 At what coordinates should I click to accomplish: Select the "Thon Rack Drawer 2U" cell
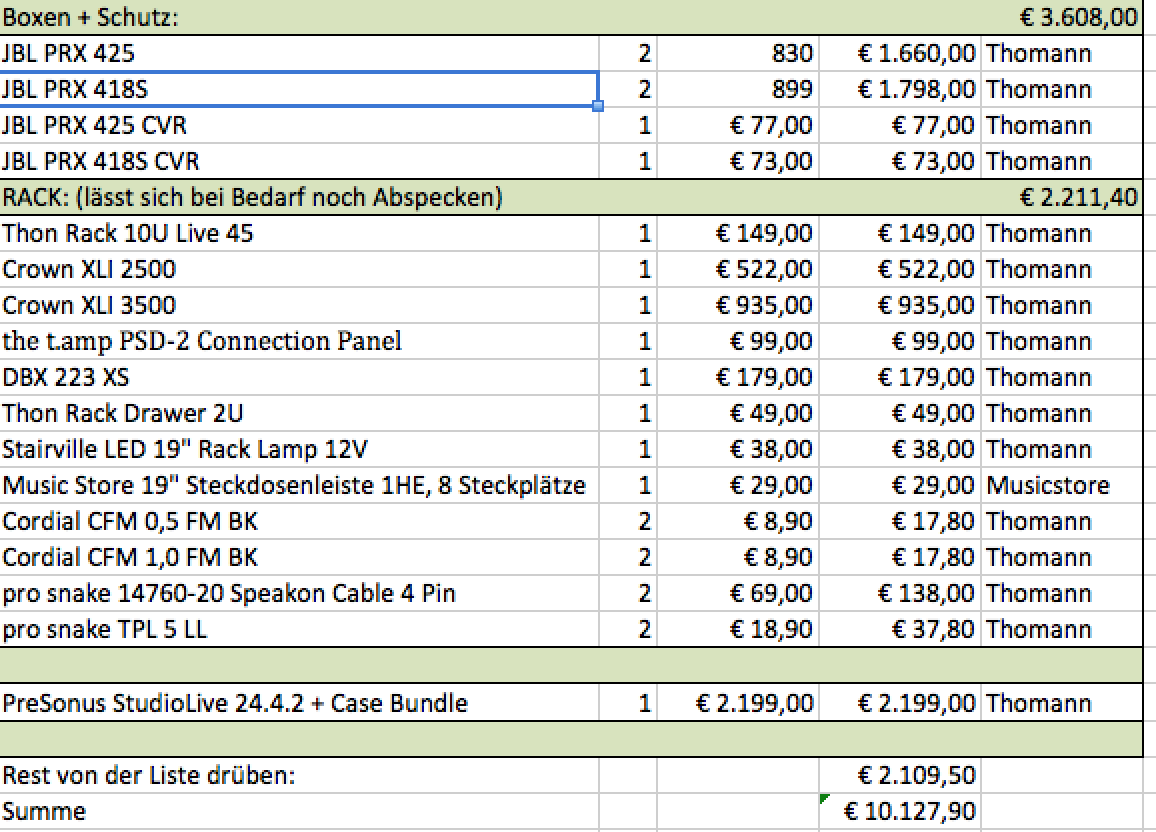(x=299, y=413)
